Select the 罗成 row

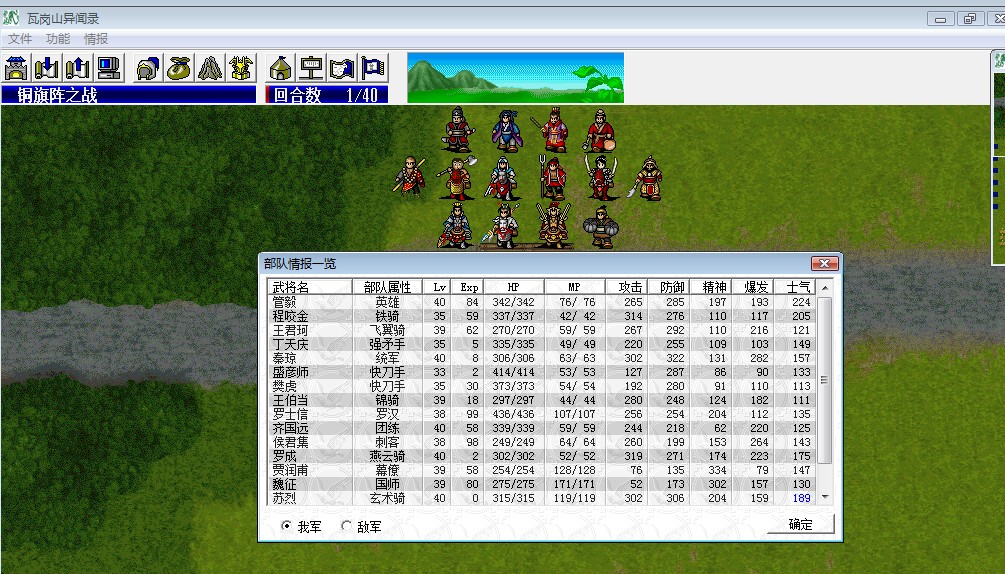[542, 456]
